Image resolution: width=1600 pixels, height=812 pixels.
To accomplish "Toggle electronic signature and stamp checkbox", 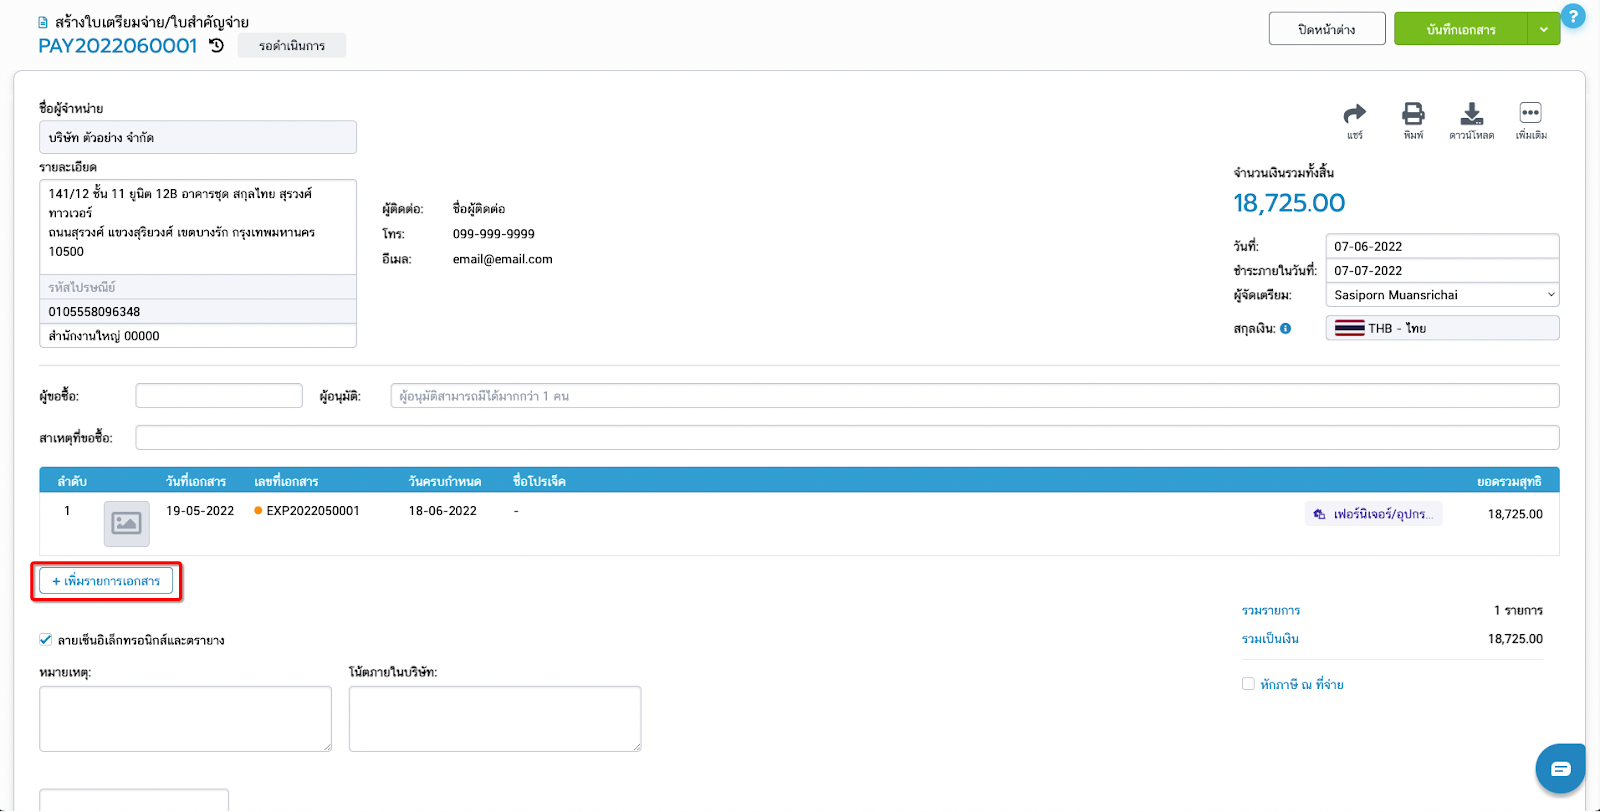I will click(46, 640).
